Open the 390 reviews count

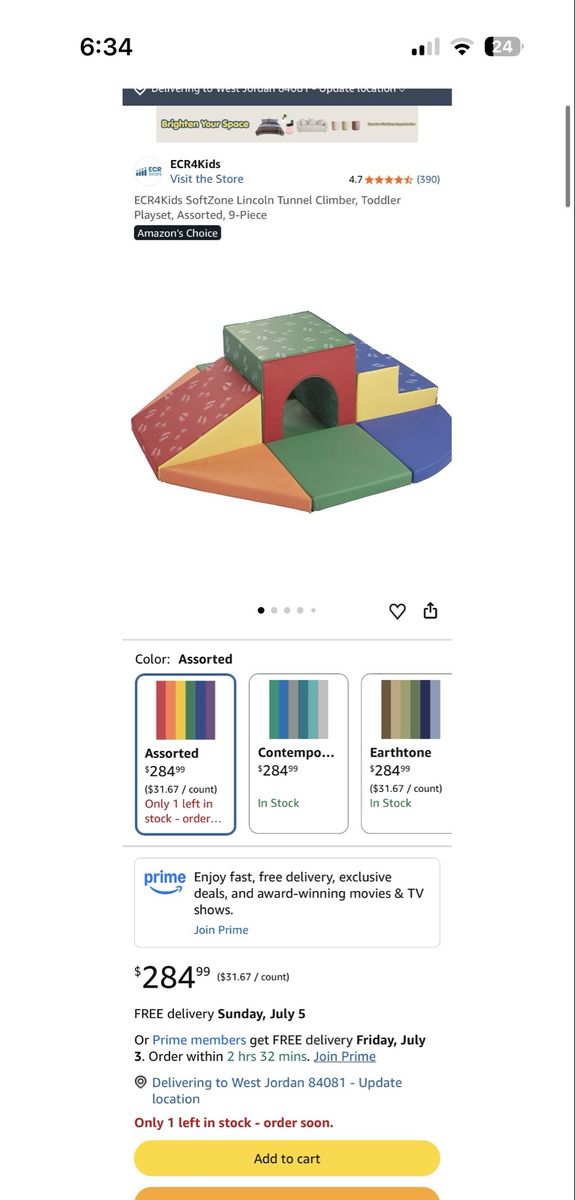click(428, 180)
